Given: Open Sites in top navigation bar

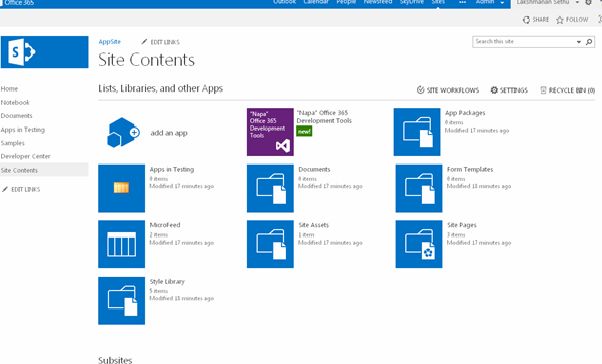Looking at the screenshot, I should [438, 2].
